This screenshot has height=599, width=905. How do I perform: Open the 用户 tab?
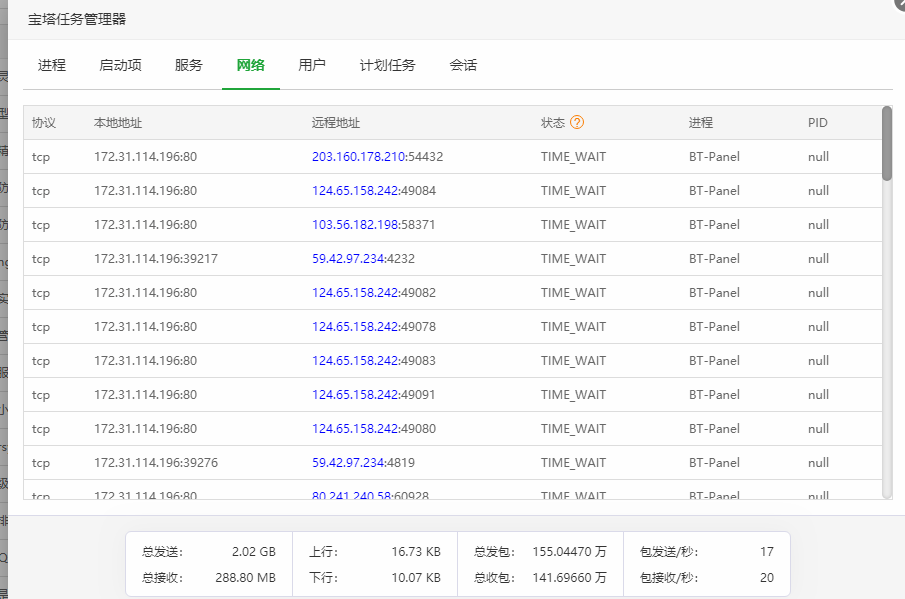coord(312,65)
